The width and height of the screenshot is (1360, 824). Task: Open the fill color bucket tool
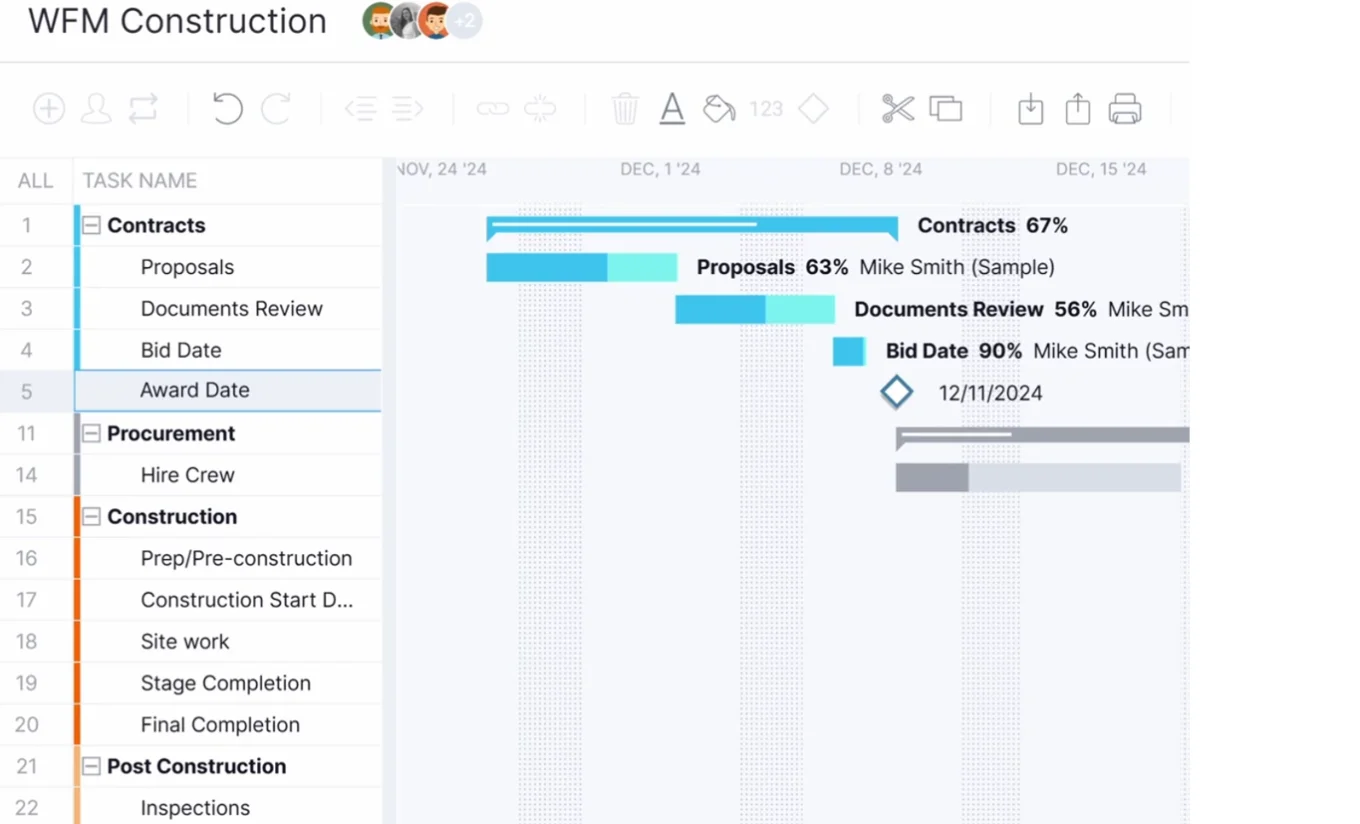point(718,108)
